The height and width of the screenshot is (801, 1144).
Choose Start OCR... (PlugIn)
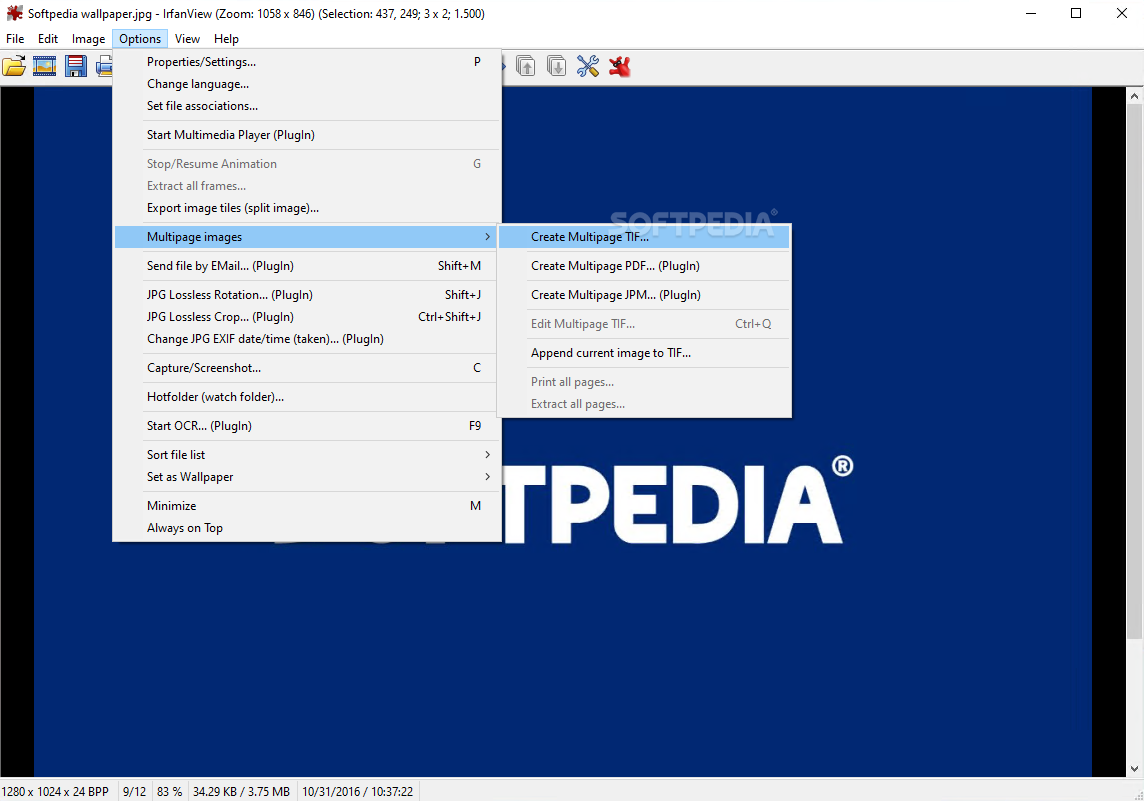coord(307,426)
